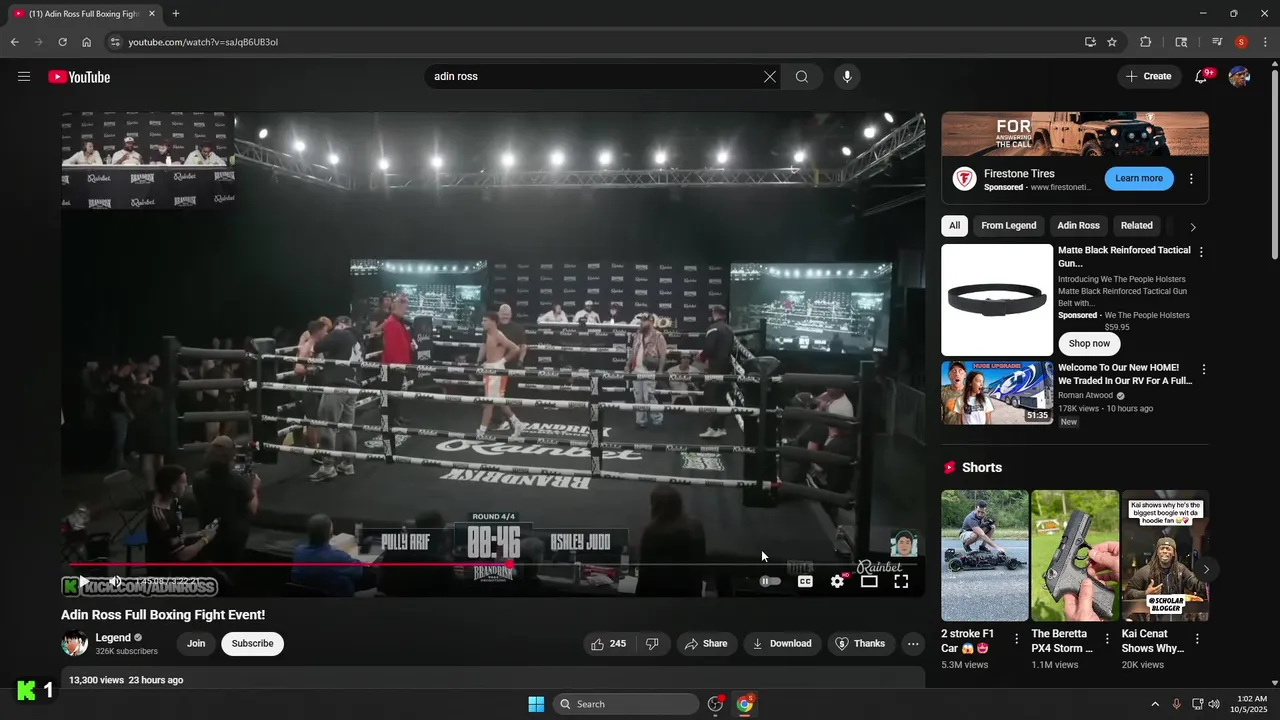The image size is (1280, 720).
Task: Clear the search box with X icon
Action: (x=770, y=77)
